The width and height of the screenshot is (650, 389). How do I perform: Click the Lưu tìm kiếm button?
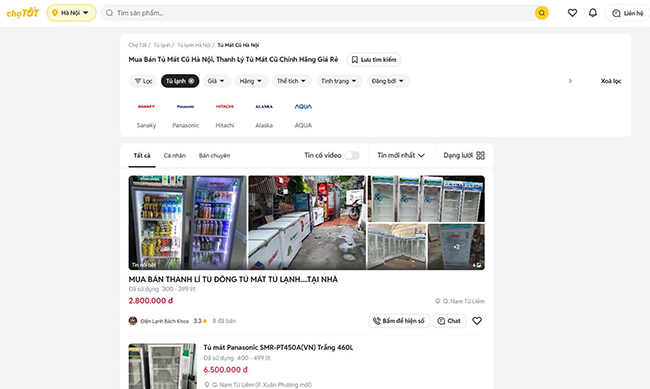click(374, 60)
